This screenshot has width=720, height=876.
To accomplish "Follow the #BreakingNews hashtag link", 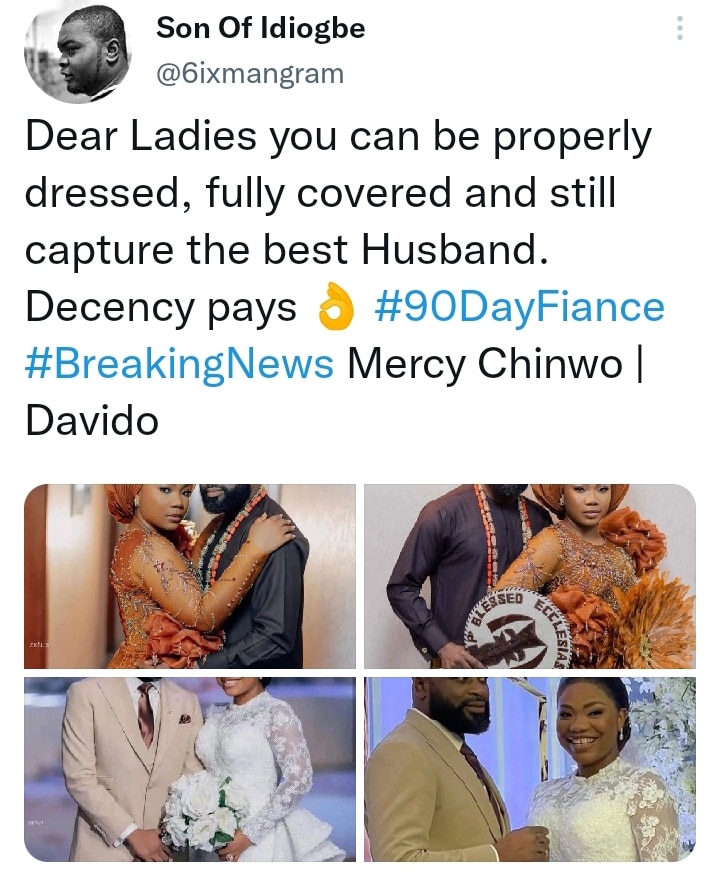I will coord(179,364).
